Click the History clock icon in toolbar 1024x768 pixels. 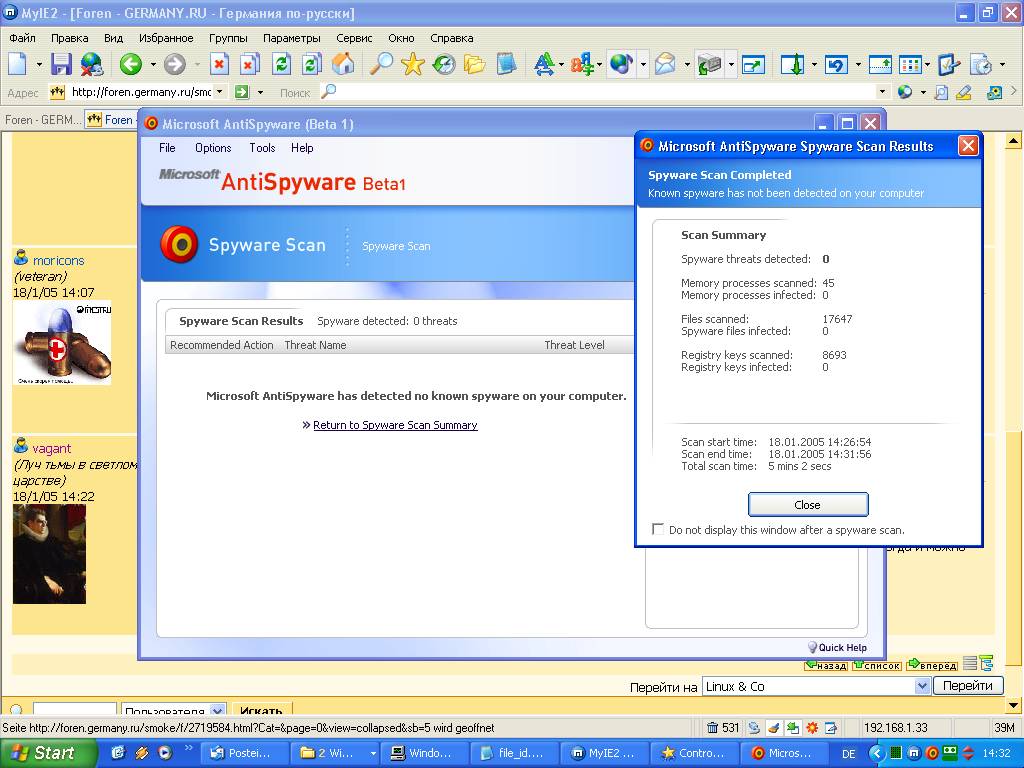[444, 64]
